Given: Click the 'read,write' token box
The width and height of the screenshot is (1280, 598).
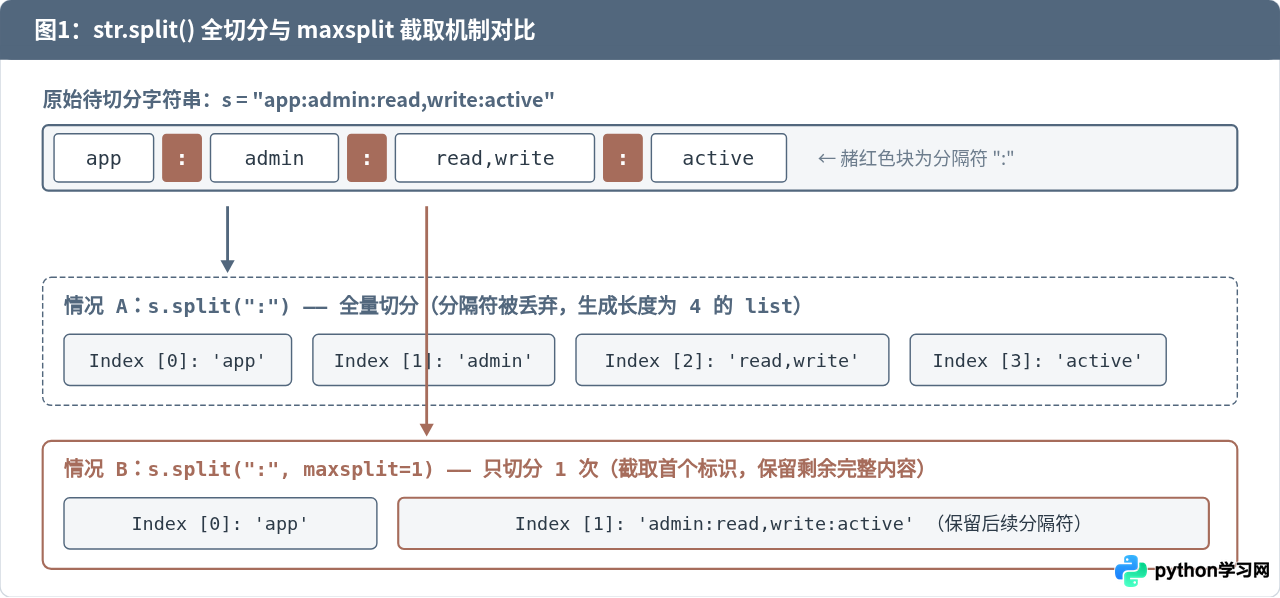Looking at the screenshot, I should click(495, 158).
